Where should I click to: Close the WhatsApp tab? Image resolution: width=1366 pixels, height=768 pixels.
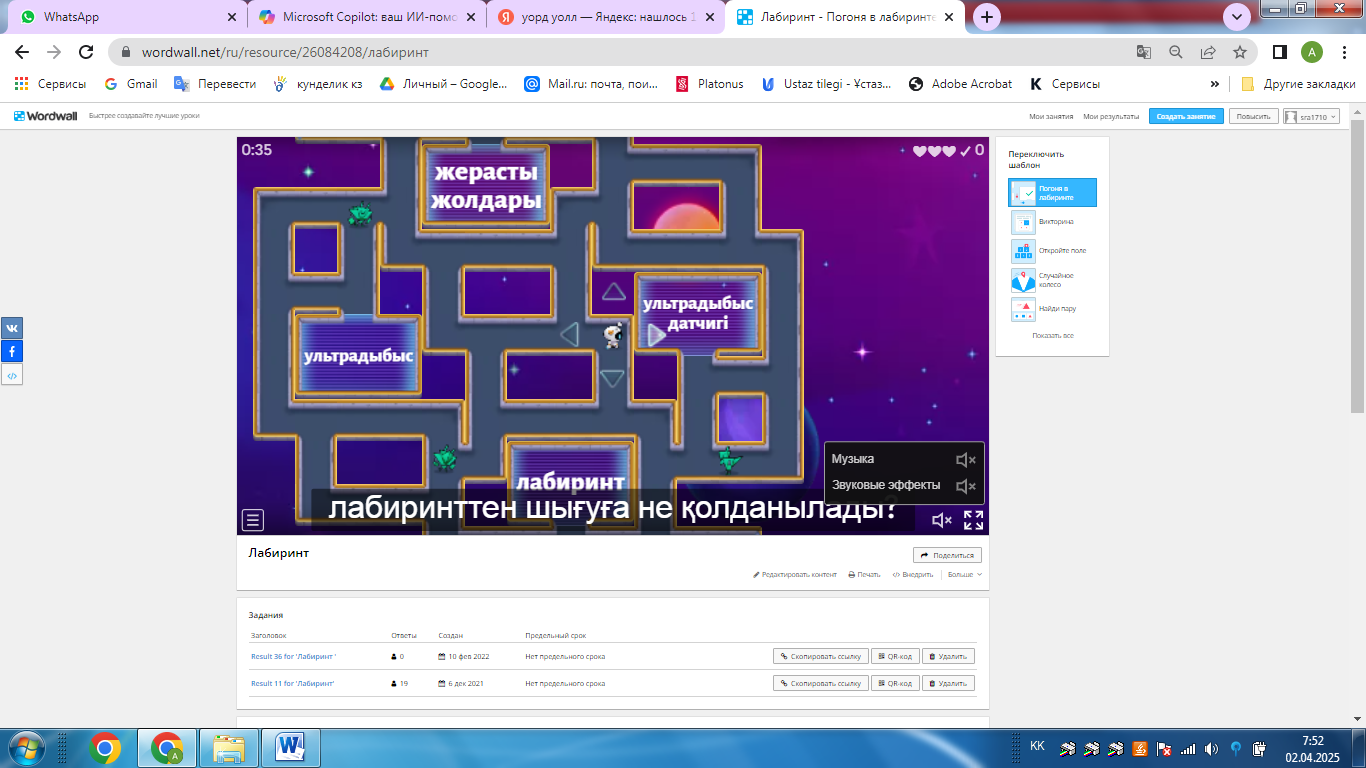click(x=232, y=17)
